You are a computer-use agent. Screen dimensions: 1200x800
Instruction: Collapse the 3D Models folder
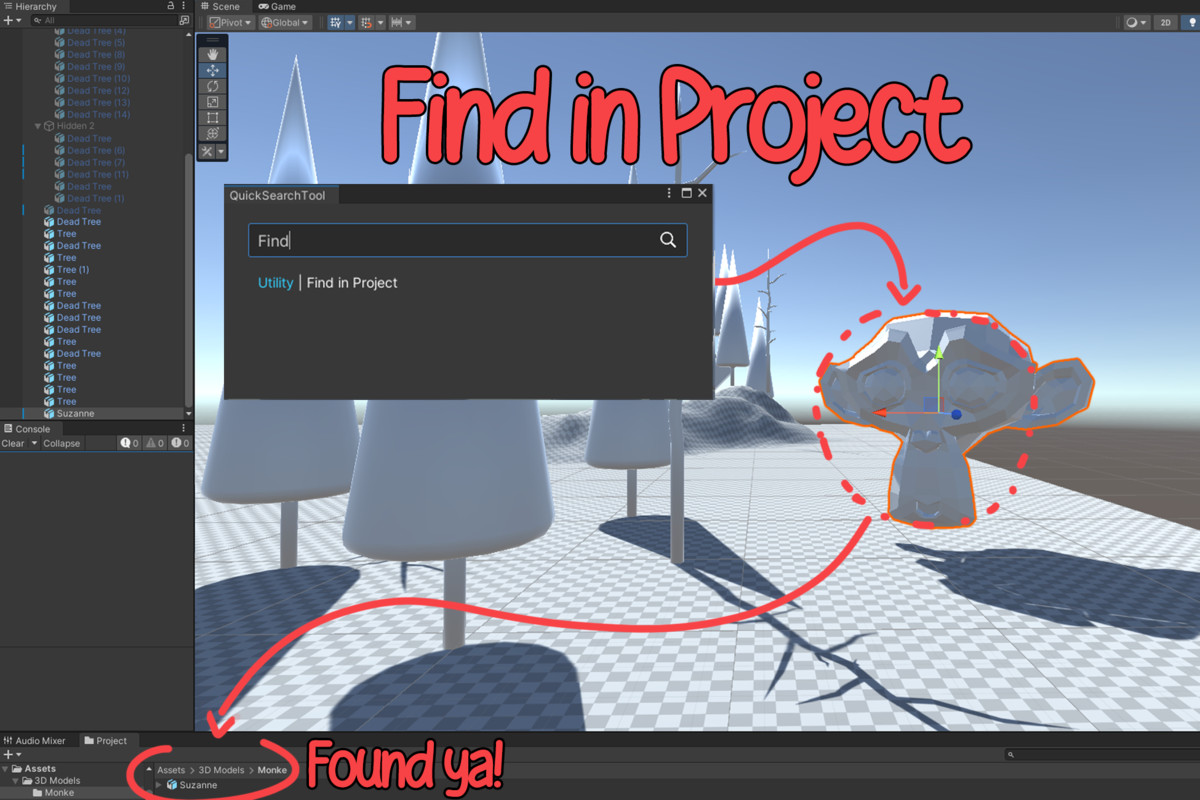(x=17, y=781)
